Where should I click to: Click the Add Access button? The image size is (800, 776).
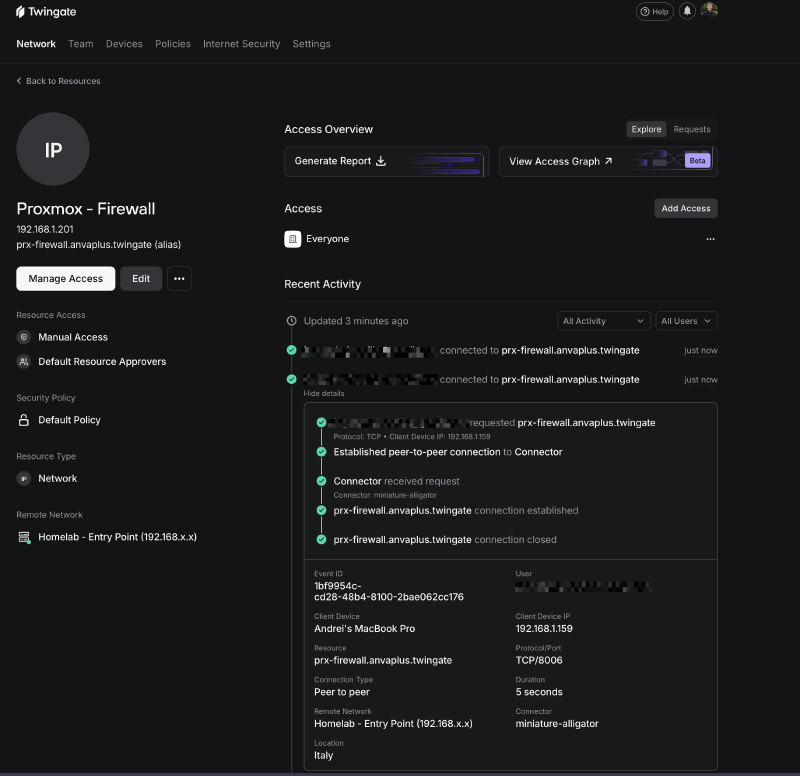[x=686, y=208]
